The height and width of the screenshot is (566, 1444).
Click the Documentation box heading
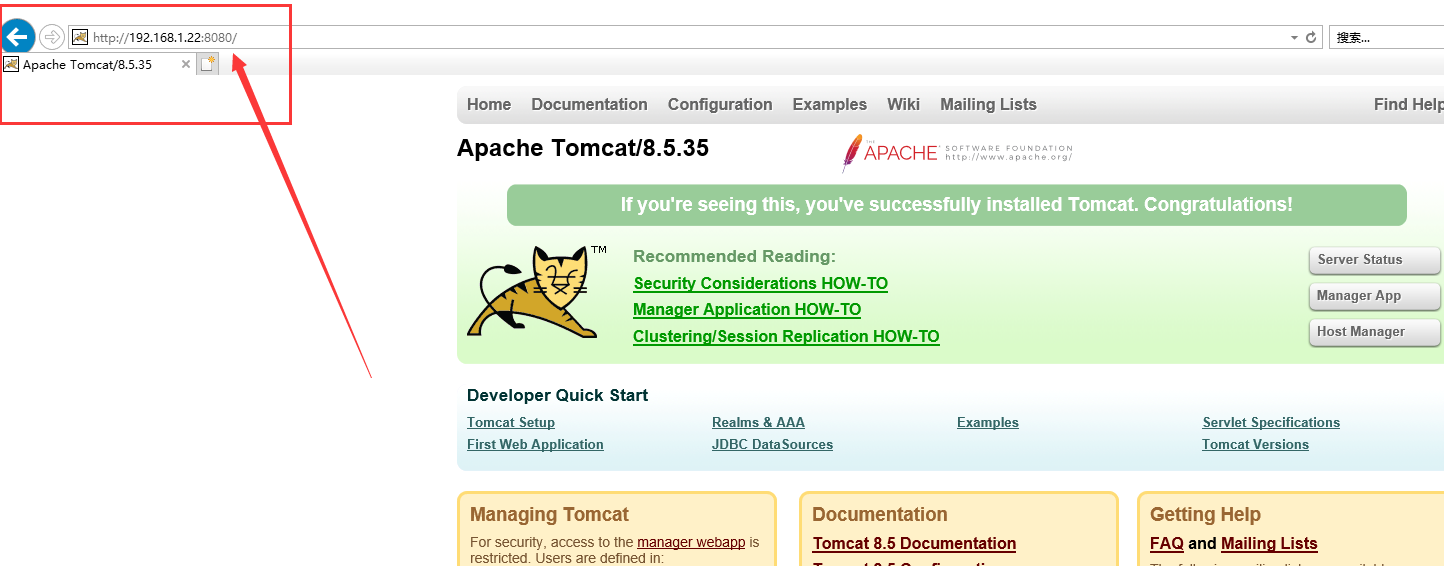880,514
